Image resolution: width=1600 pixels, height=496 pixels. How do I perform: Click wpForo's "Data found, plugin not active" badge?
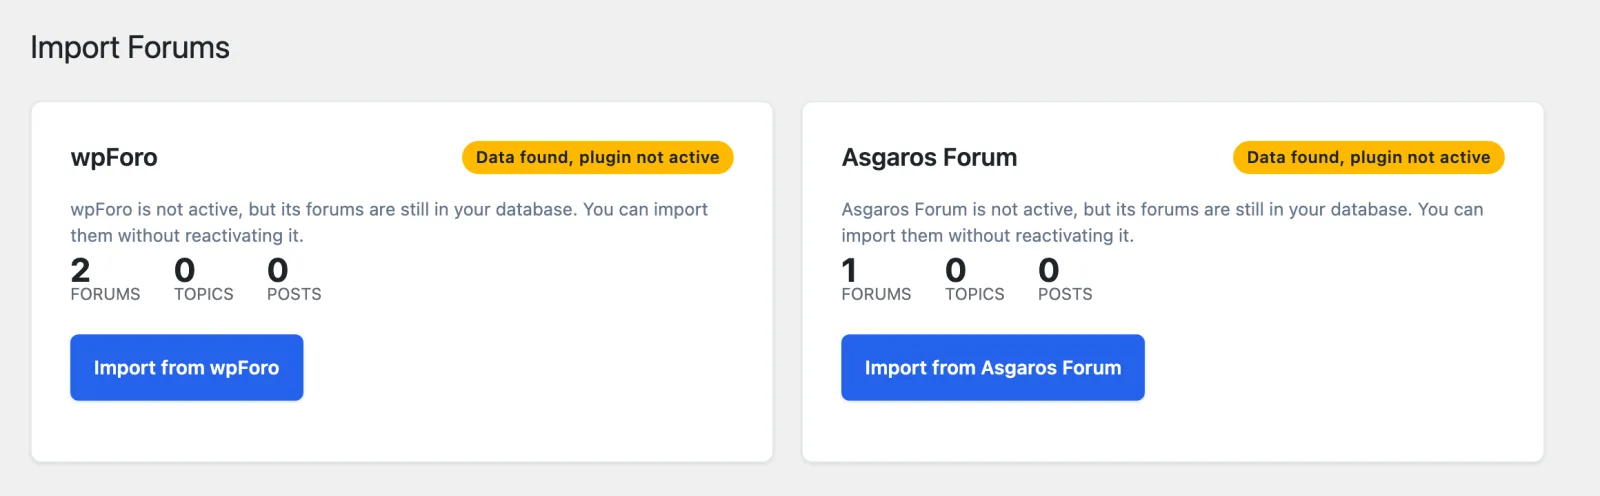point(598,158)
